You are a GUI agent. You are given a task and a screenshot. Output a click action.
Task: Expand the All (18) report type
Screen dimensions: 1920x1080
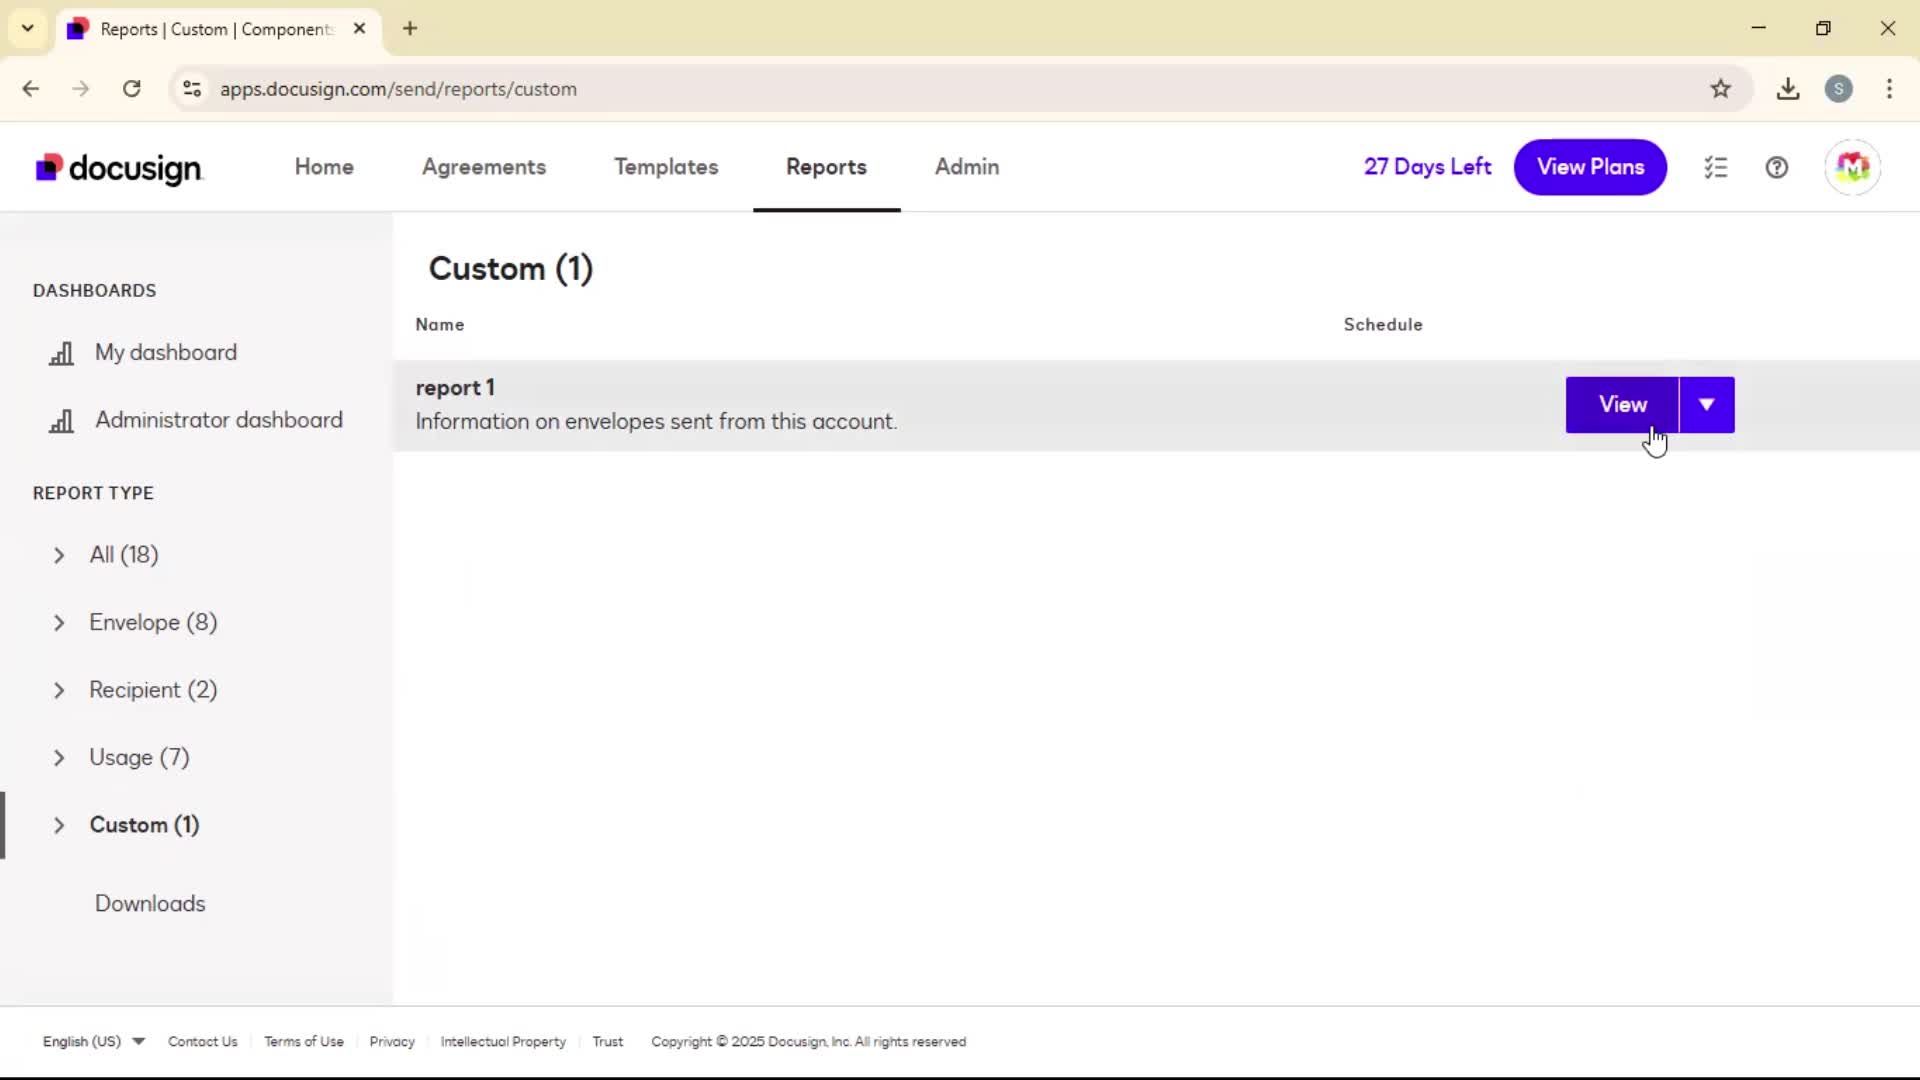pos(59,555)
